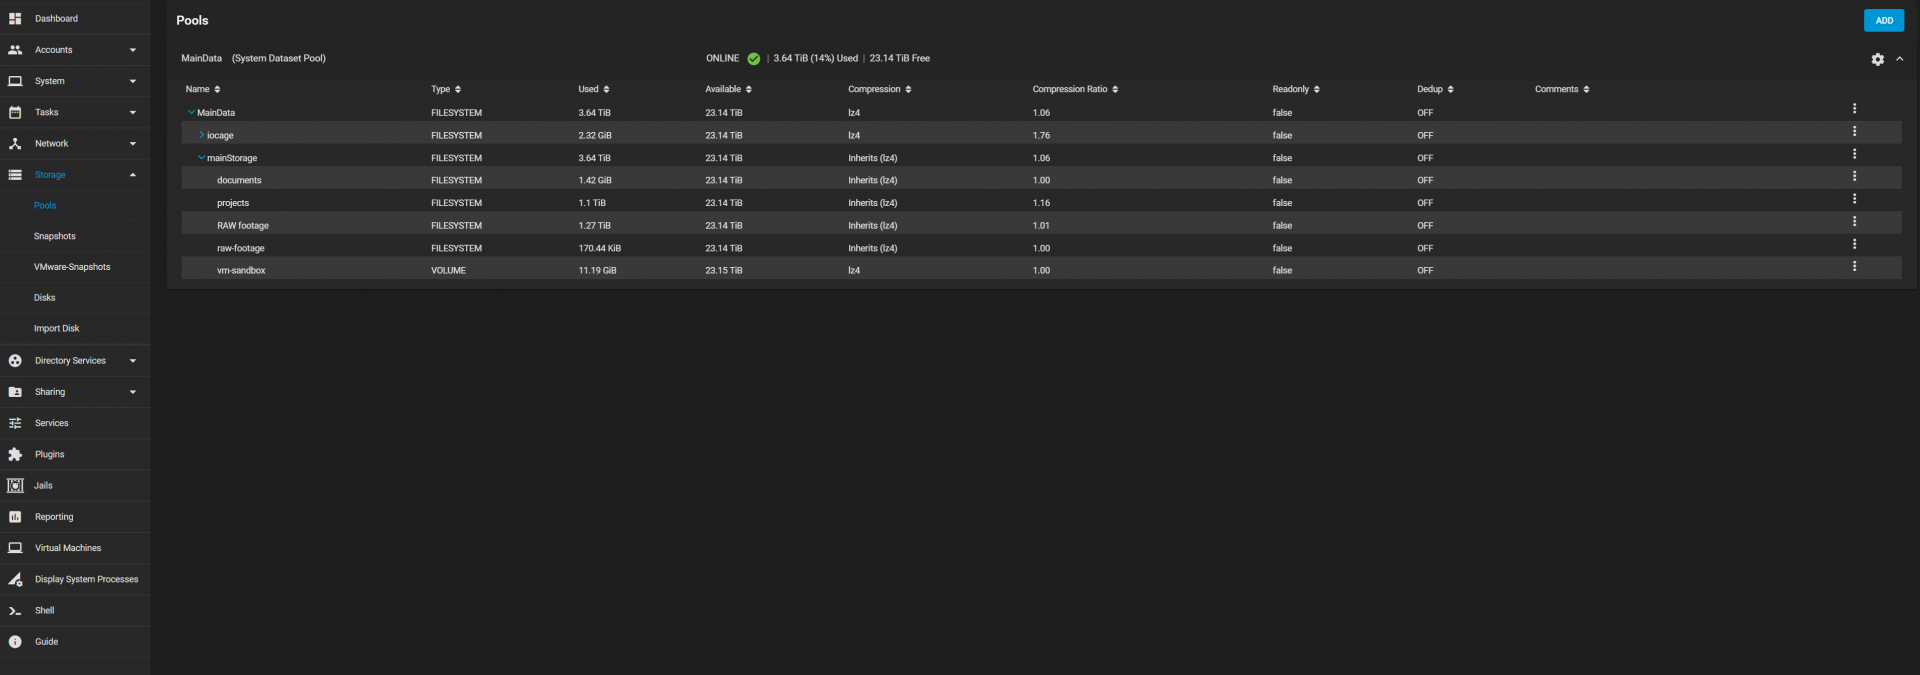Image resolution: width=1920 pixels, height=675 pixels.
Task: Select the documents dataset name
Action: point(239,180)
